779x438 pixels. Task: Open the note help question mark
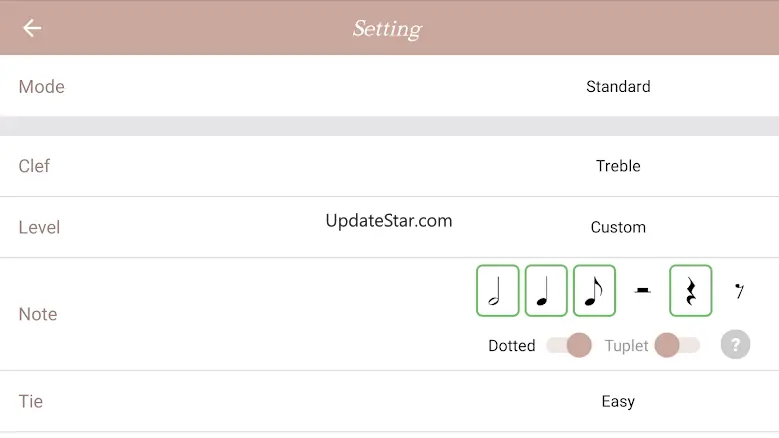735,344
